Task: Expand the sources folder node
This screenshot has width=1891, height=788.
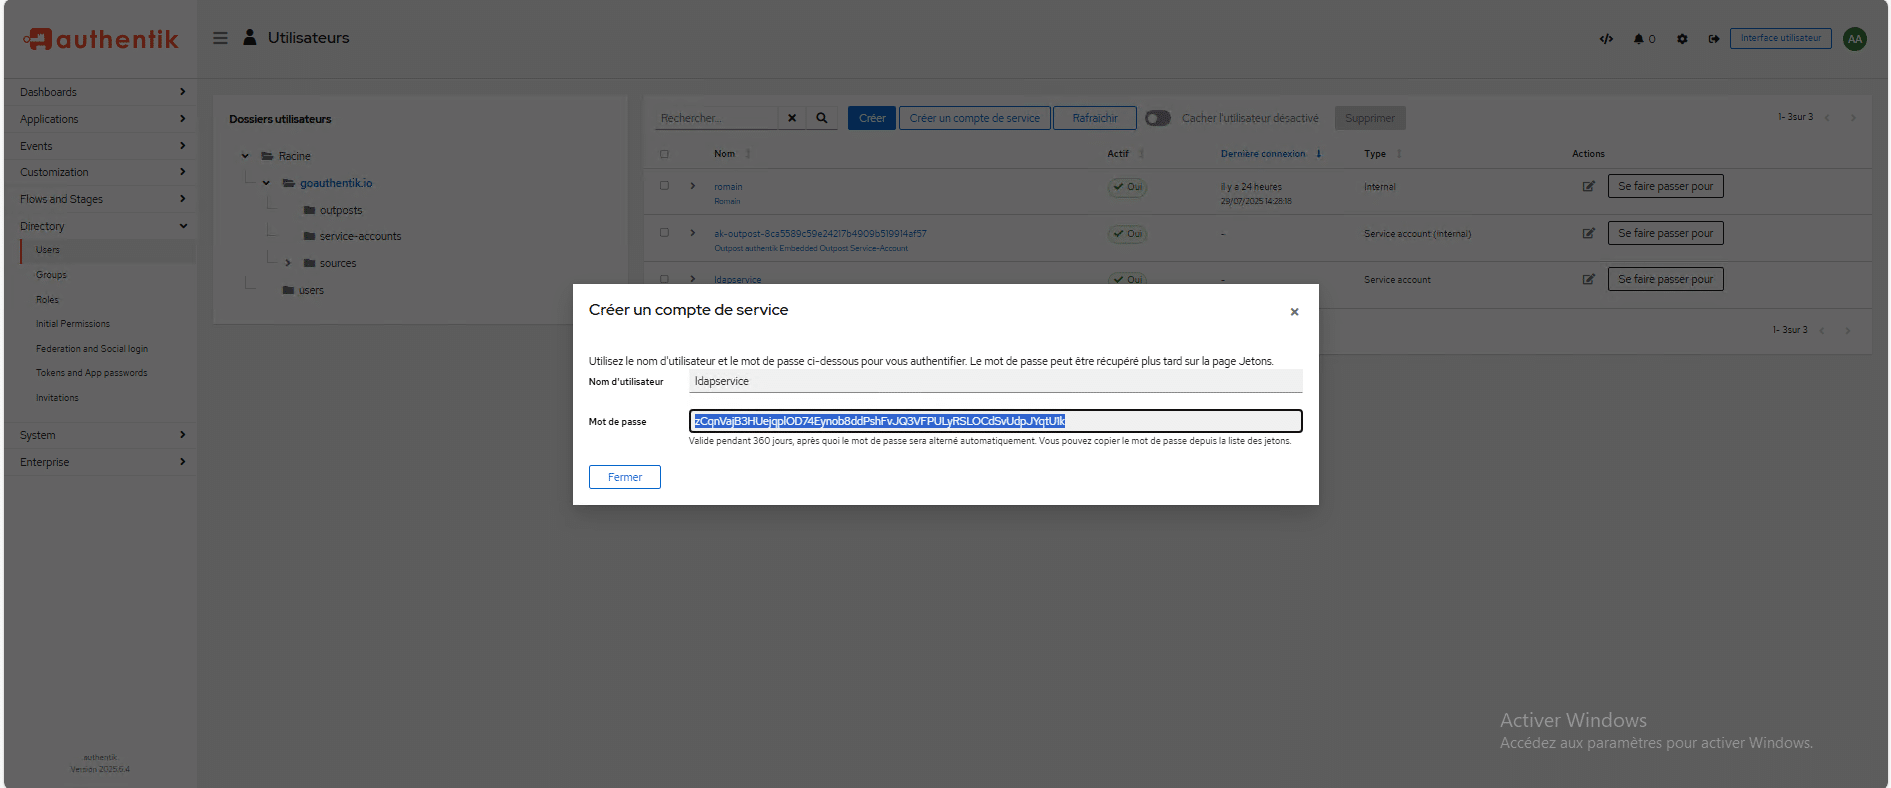Action: tap(288, 263)
